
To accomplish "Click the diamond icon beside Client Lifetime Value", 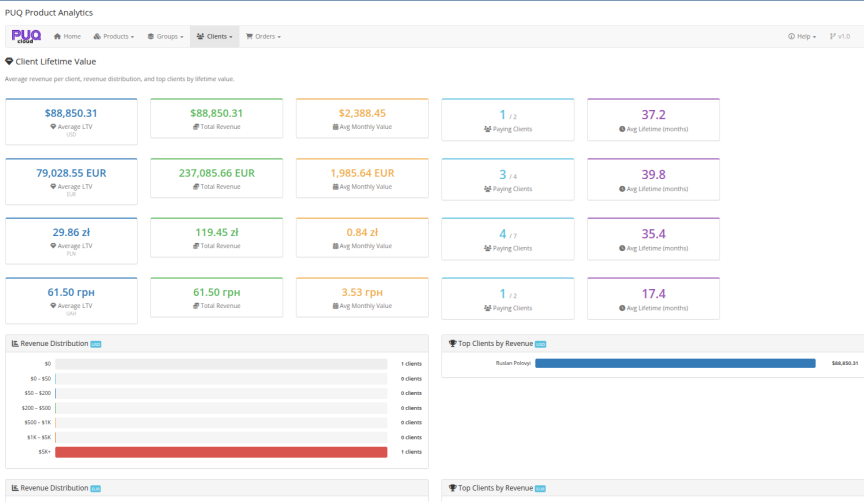I will 9,61.
